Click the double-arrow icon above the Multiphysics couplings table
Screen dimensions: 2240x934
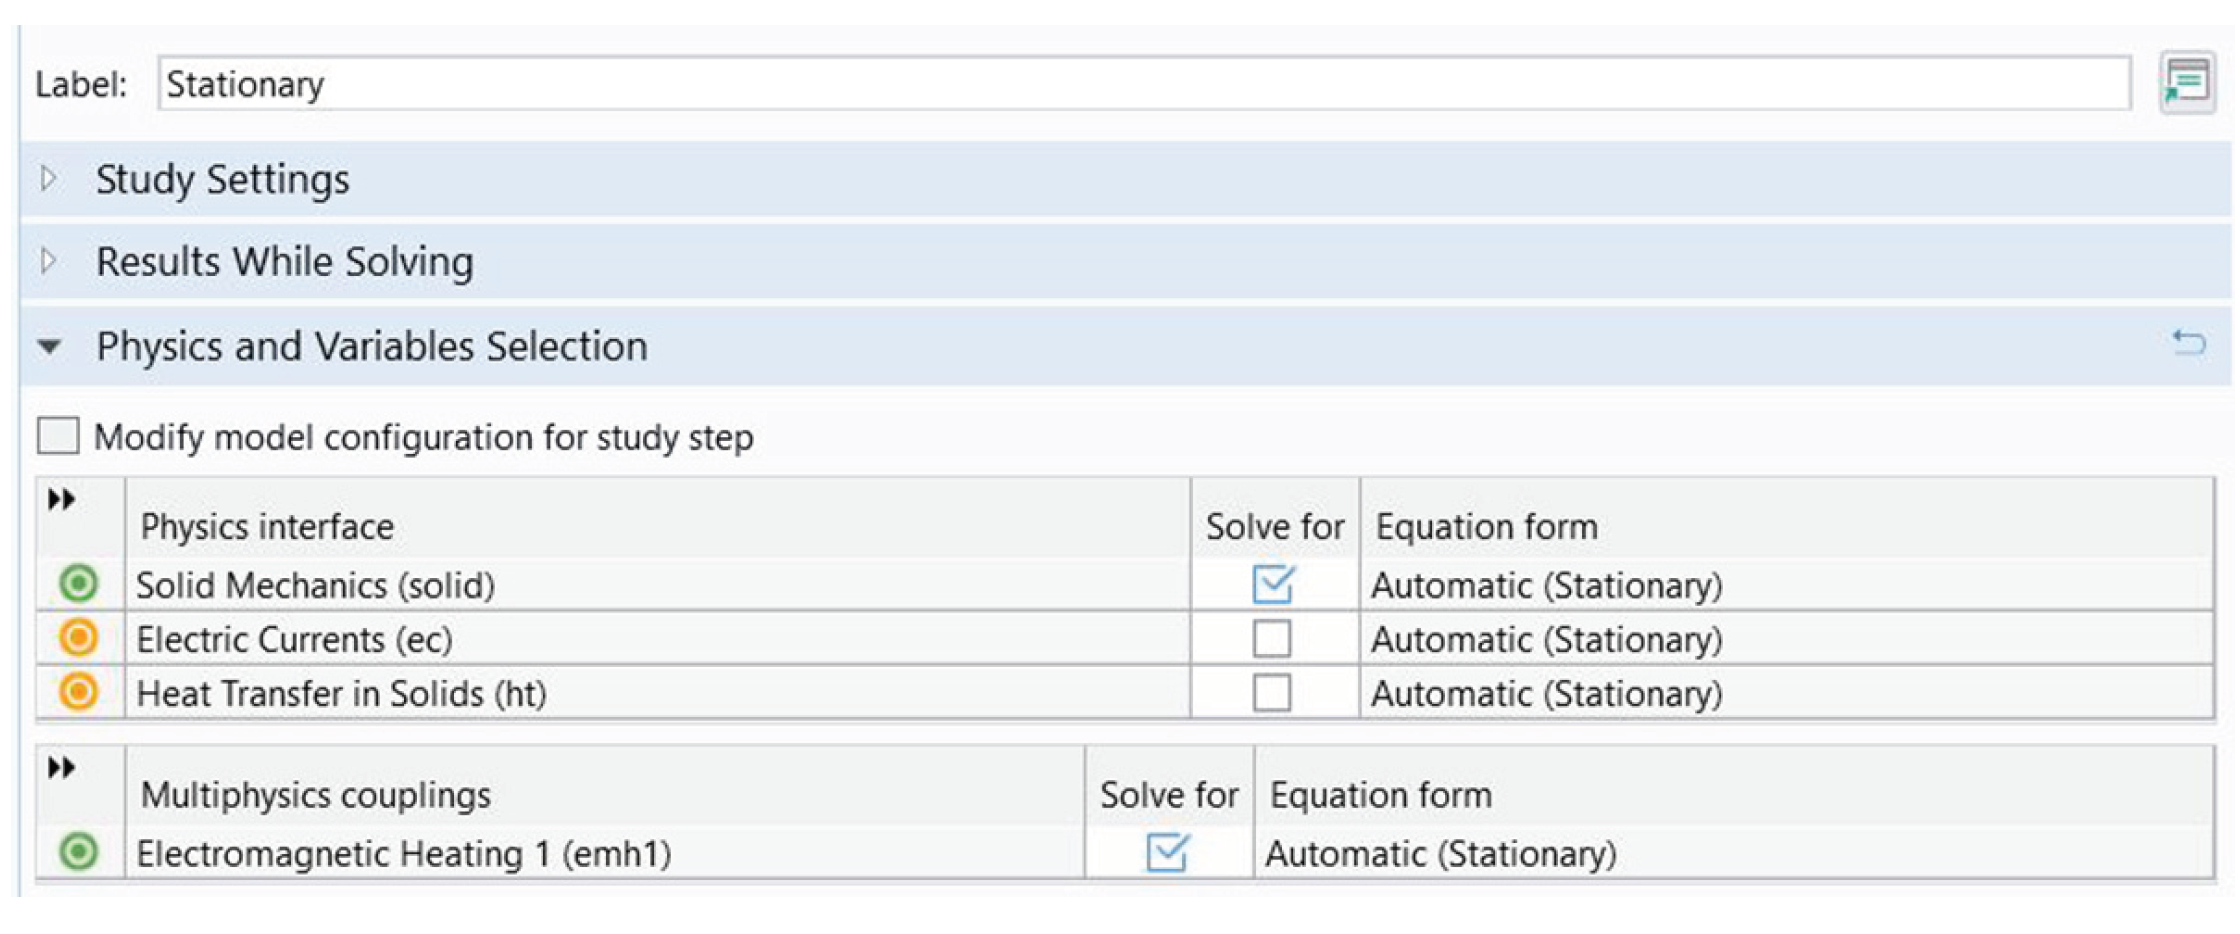click(x=62, y=768)
